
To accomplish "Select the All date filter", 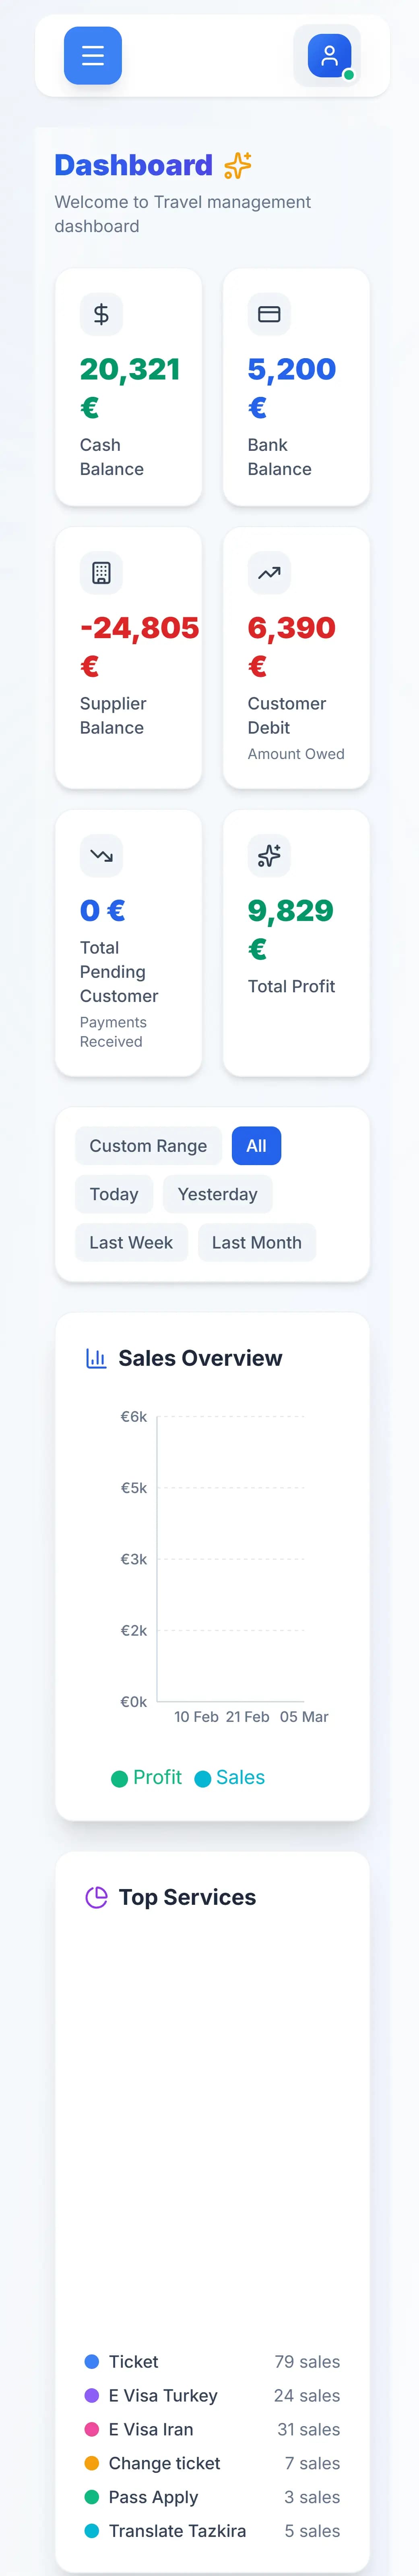I will pyautogui.click(x=256, y=1146).
